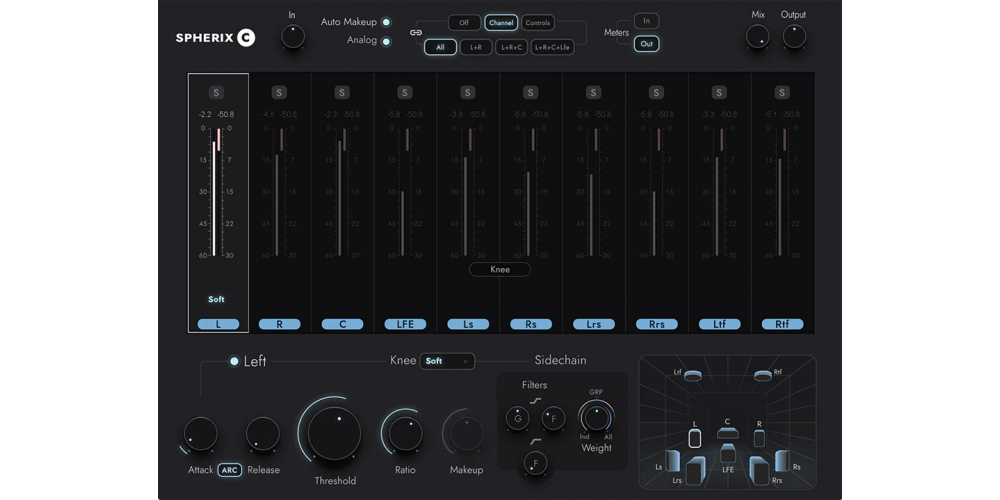Solo the Lrs channel
1000x500 pixels.
594,92
